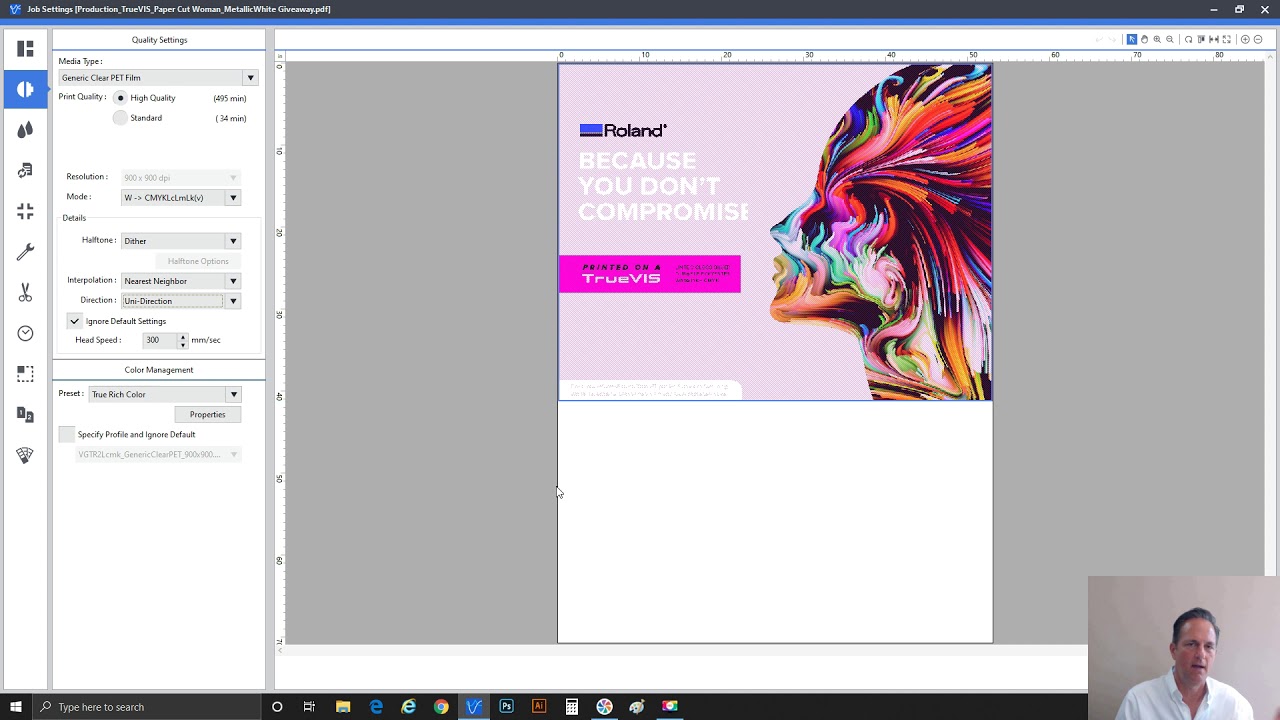Activate the arrow selection tool
1280x720 pixels.
(1132, 40)
